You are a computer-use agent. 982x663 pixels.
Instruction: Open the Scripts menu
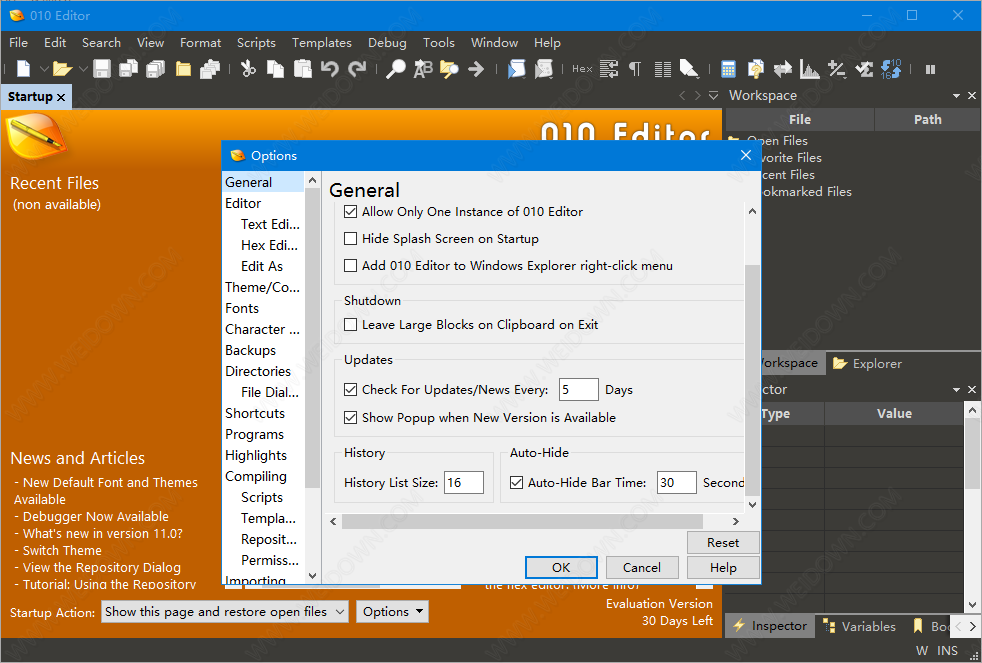[256, 43]
